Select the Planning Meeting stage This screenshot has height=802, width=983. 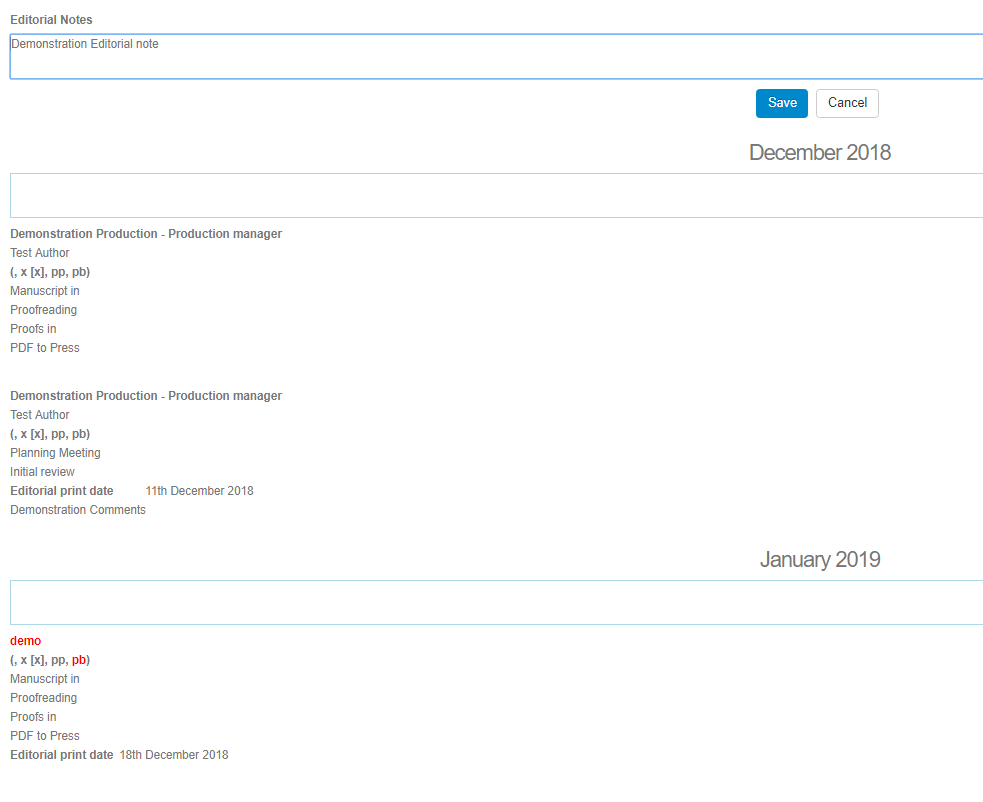click(55, 453)
